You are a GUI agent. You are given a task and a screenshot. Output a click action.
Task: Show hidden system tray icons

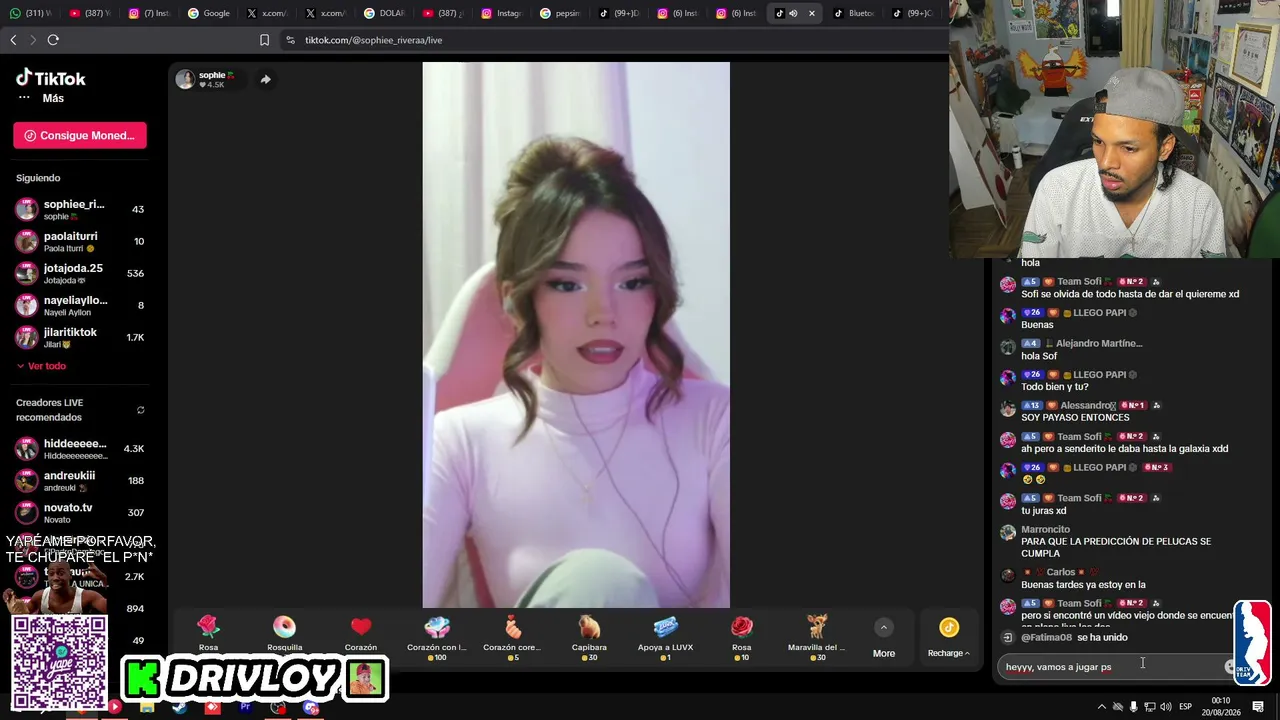coord(1102,707)
